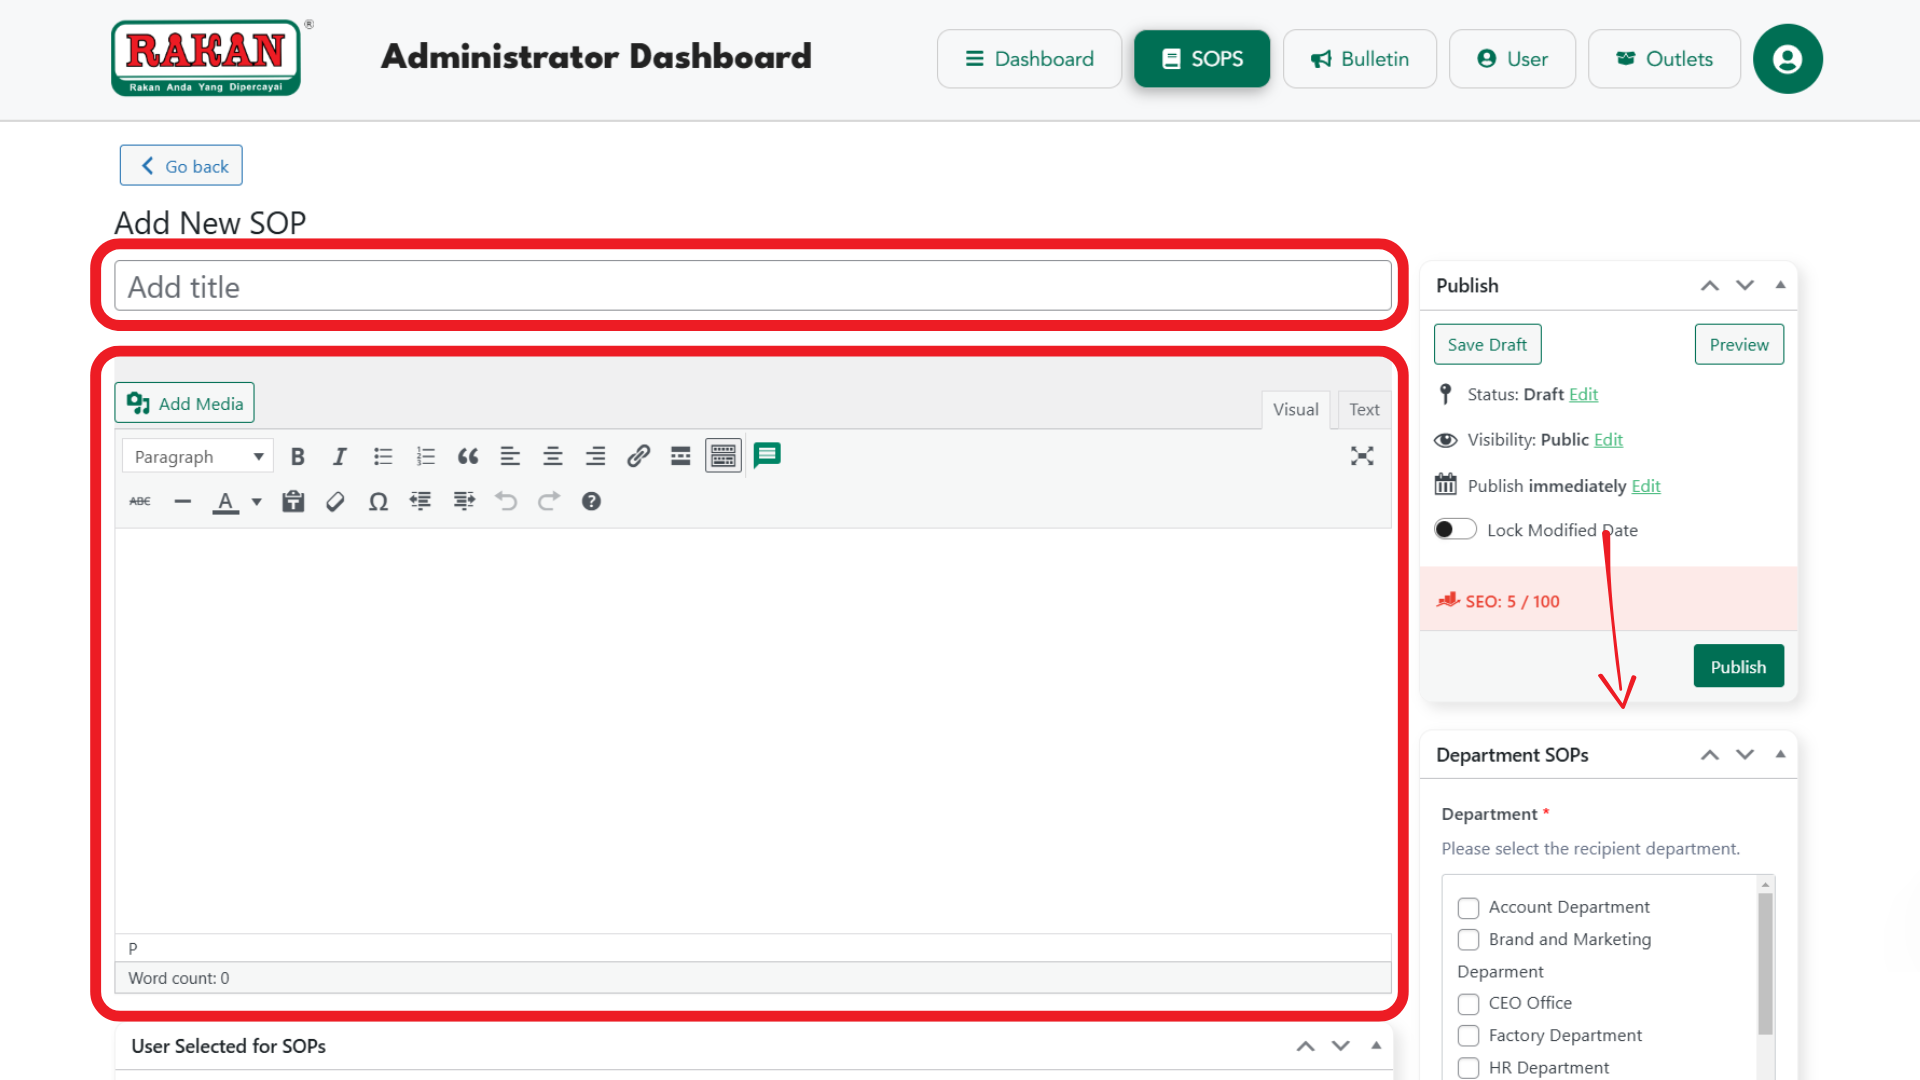Open keyboard shortcuts help icon
This screenshot has width=1920, height=1080.
[x=591, y=502]
